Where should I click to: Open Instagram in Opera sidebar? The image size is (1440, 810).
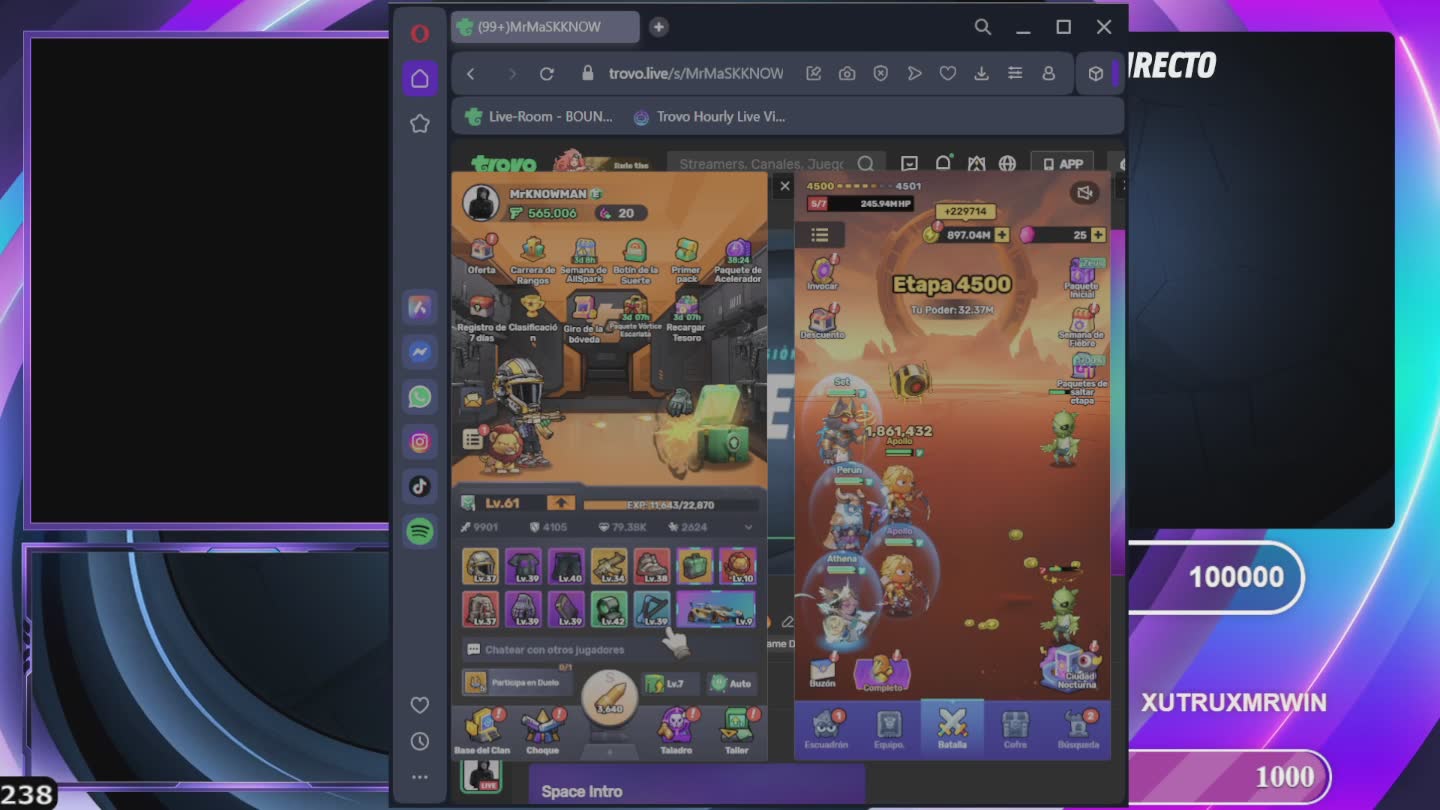(x=420, y=442)
